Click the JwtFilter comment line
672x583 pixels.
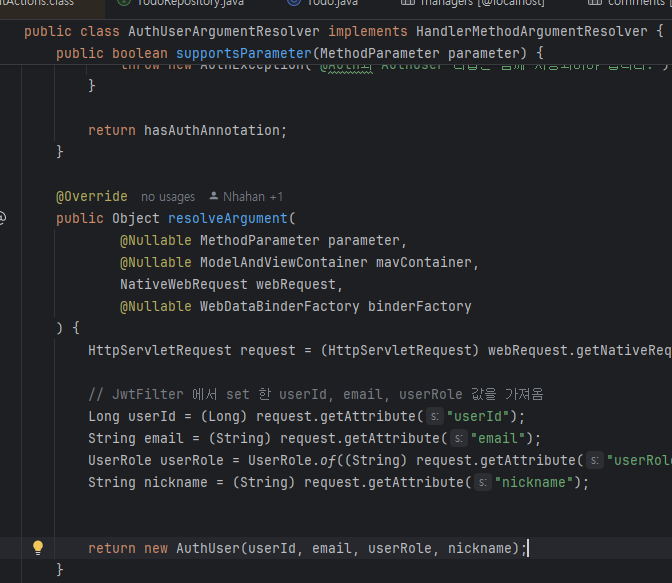pyautogui.click(x=316, y=394)
